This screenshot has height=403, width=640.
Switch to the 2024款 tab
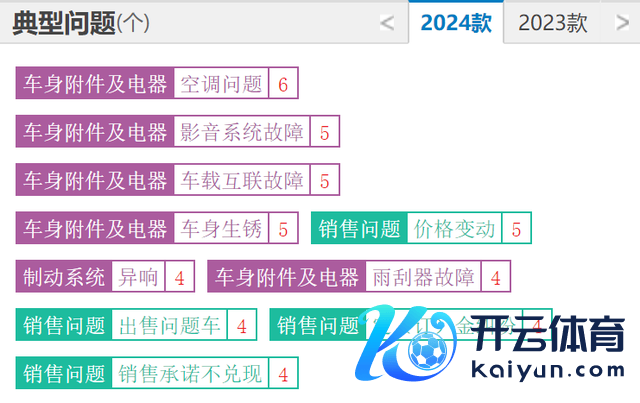click(x=456, y=23)
